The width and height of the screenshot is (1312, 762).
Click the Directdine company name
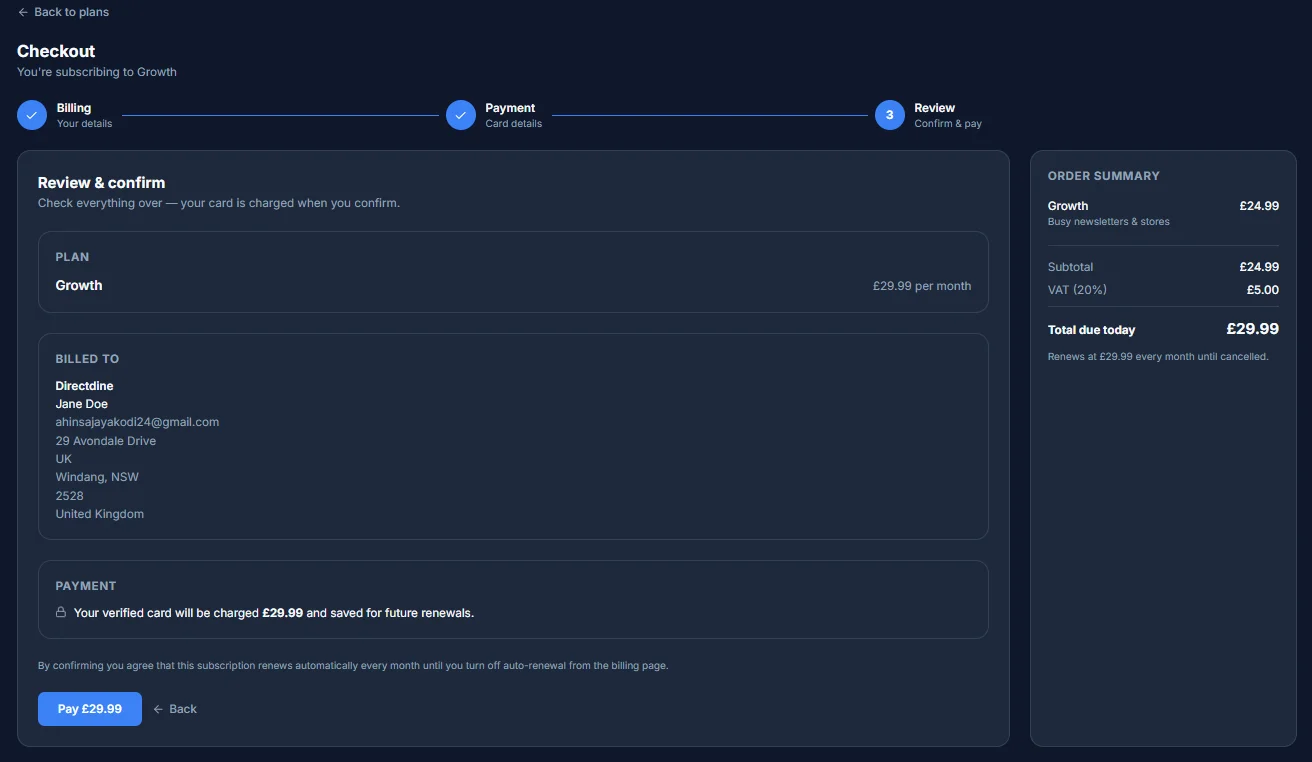click(85, 386)
